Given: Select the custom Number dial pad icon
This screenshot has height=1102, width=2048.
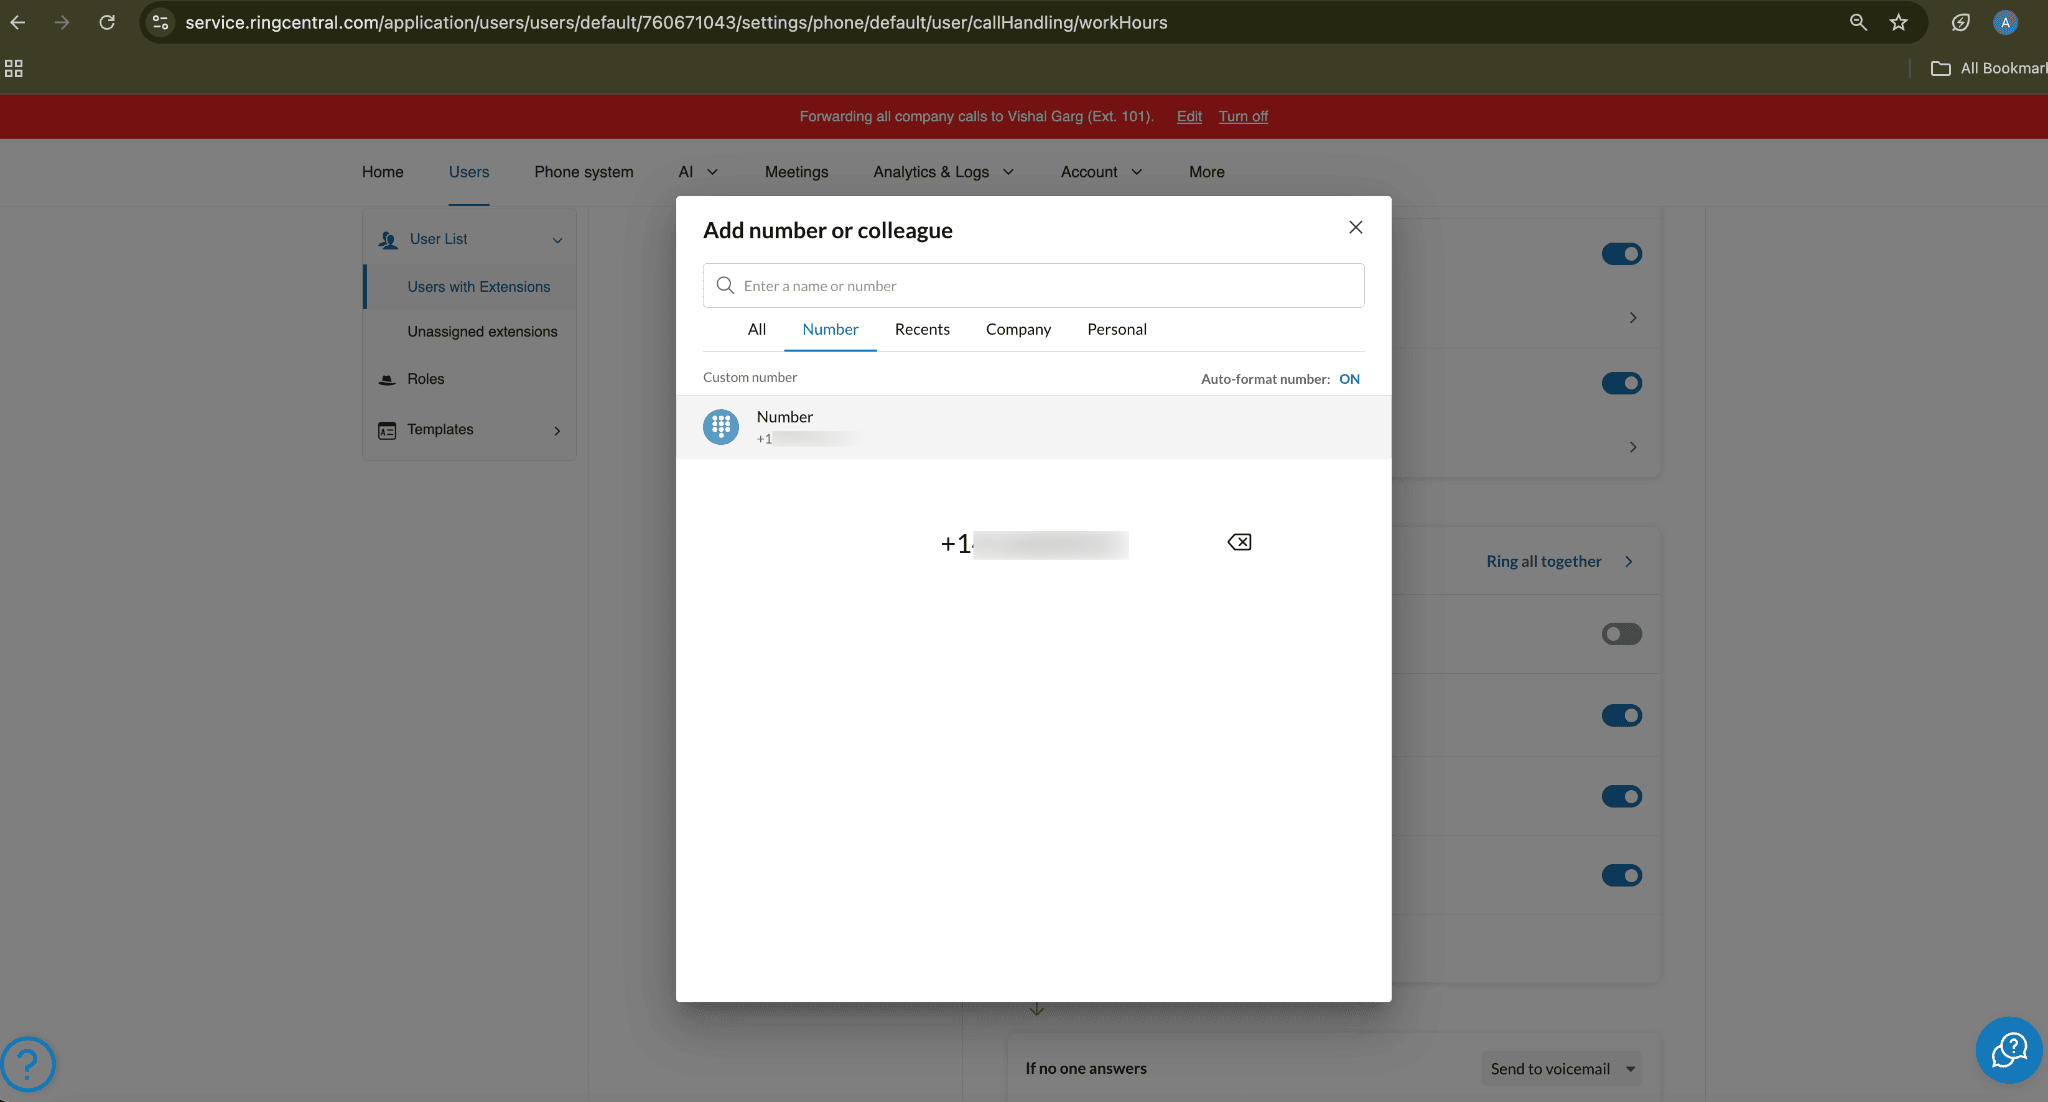Looking at the screenshot, I should pyautogui.click(x=721, y=427).
